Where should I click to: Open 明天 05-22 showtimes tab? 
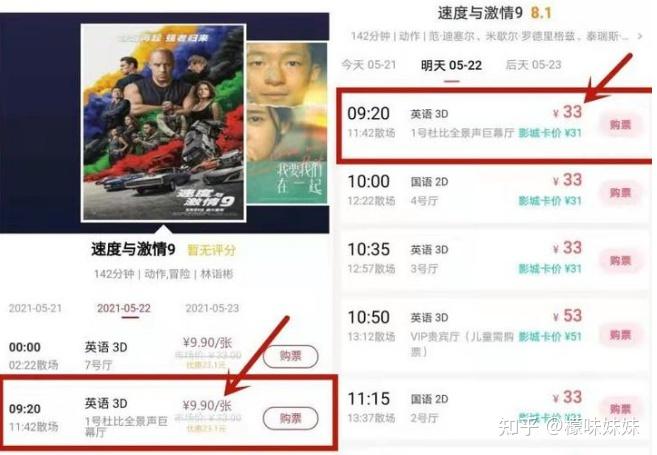click(451, 65)
